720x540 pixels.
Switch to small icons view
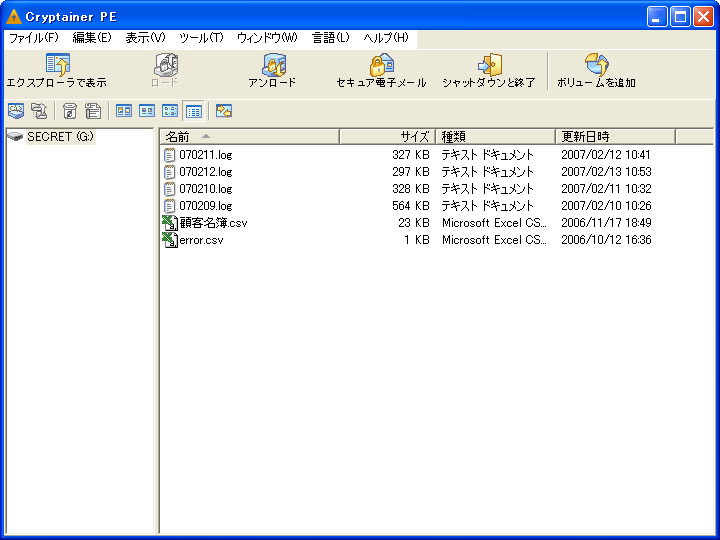147,111
